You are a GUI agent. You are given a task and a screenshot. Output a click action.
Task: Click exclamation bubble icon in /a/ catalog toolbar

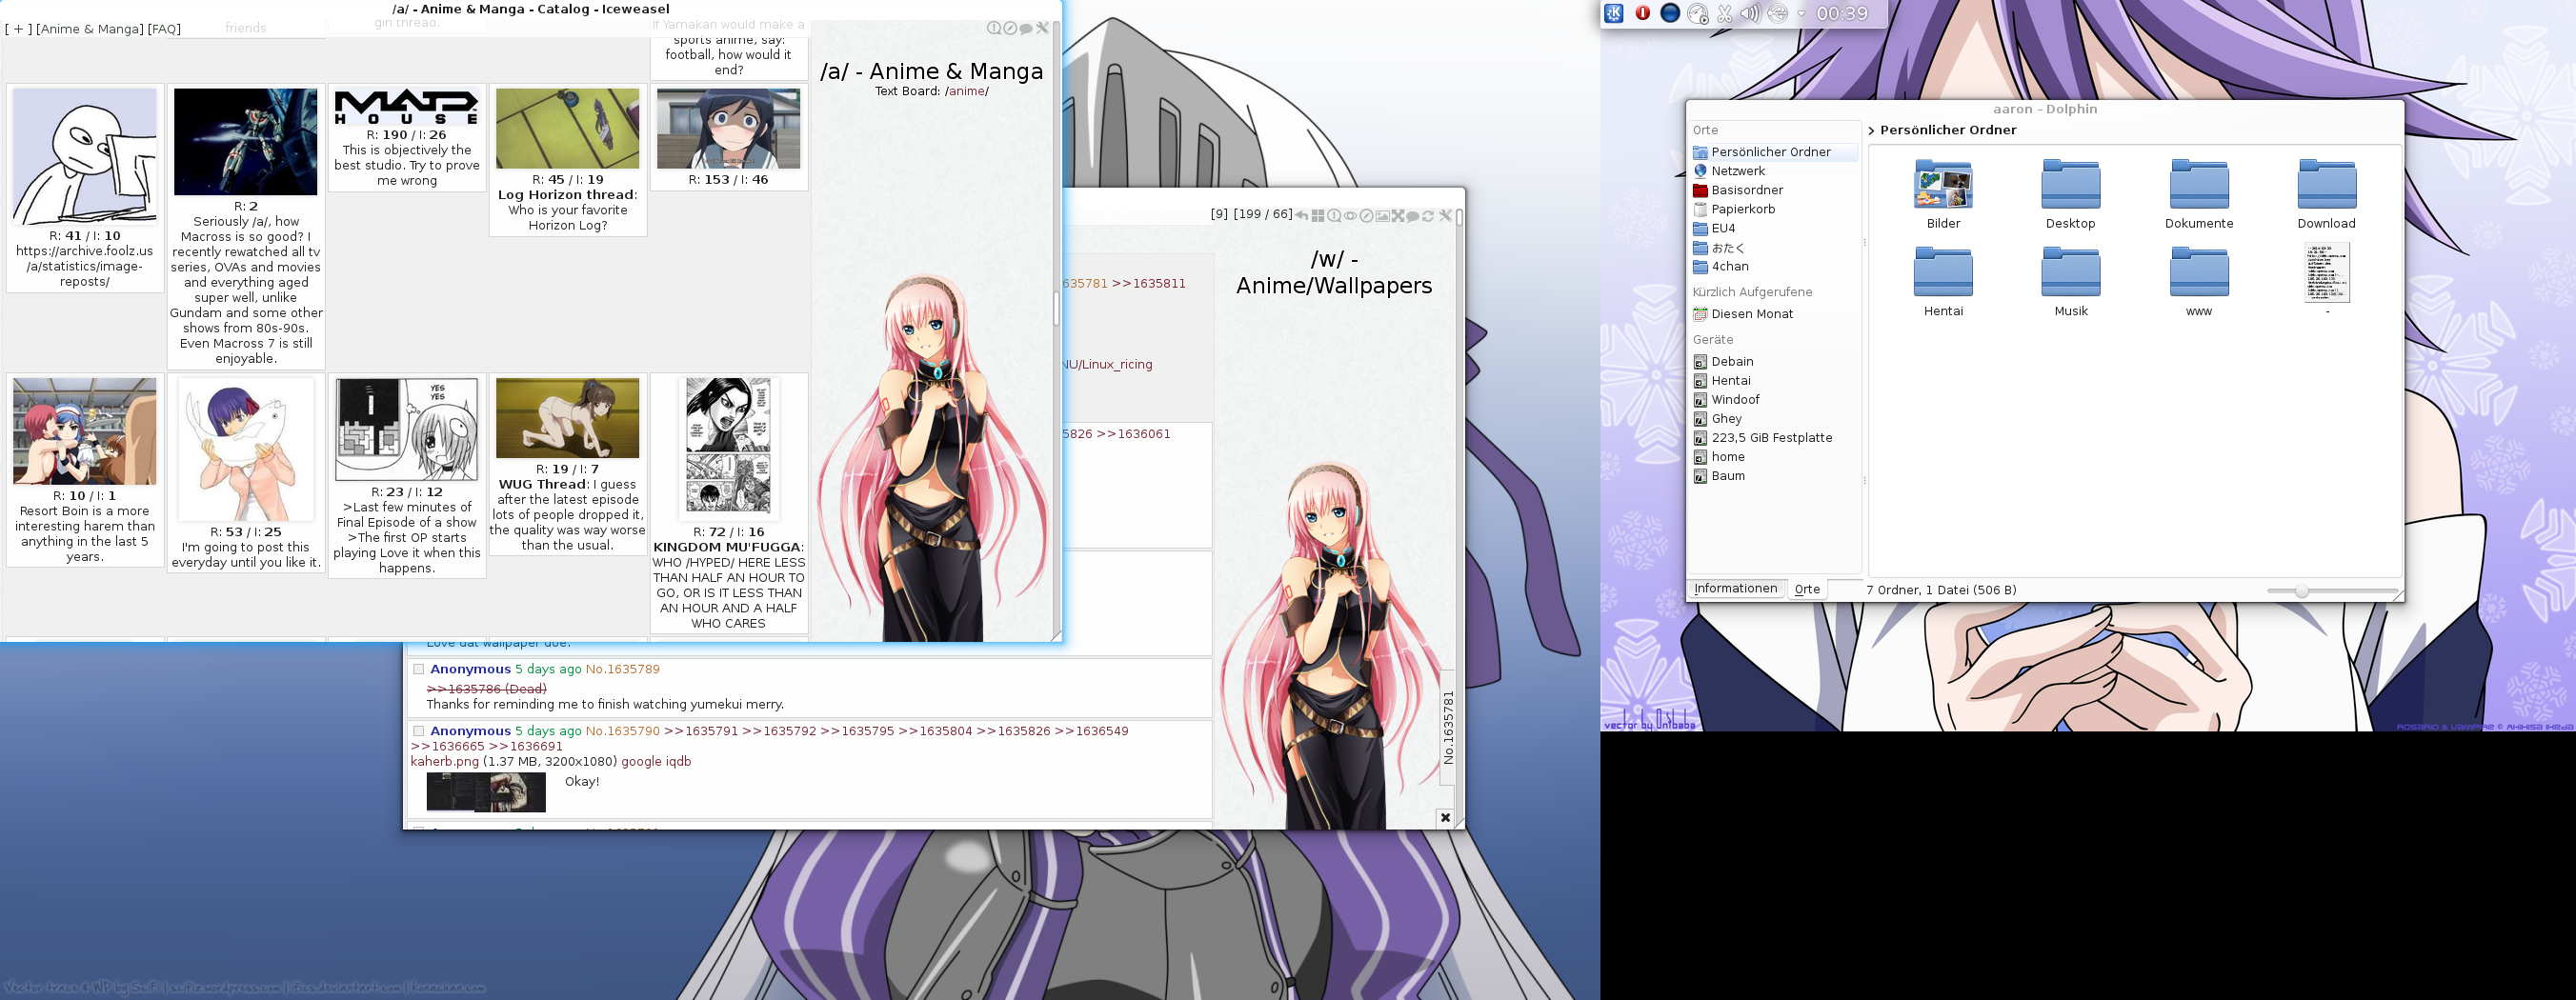994,28
